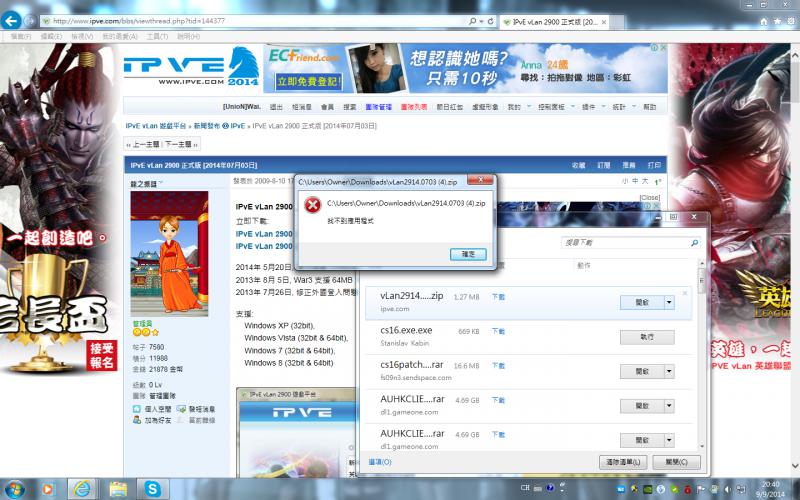Click the magnifier in the downloads search box
Image resolution: width=800 pixels, height=500 pixels.
point(694,243)
